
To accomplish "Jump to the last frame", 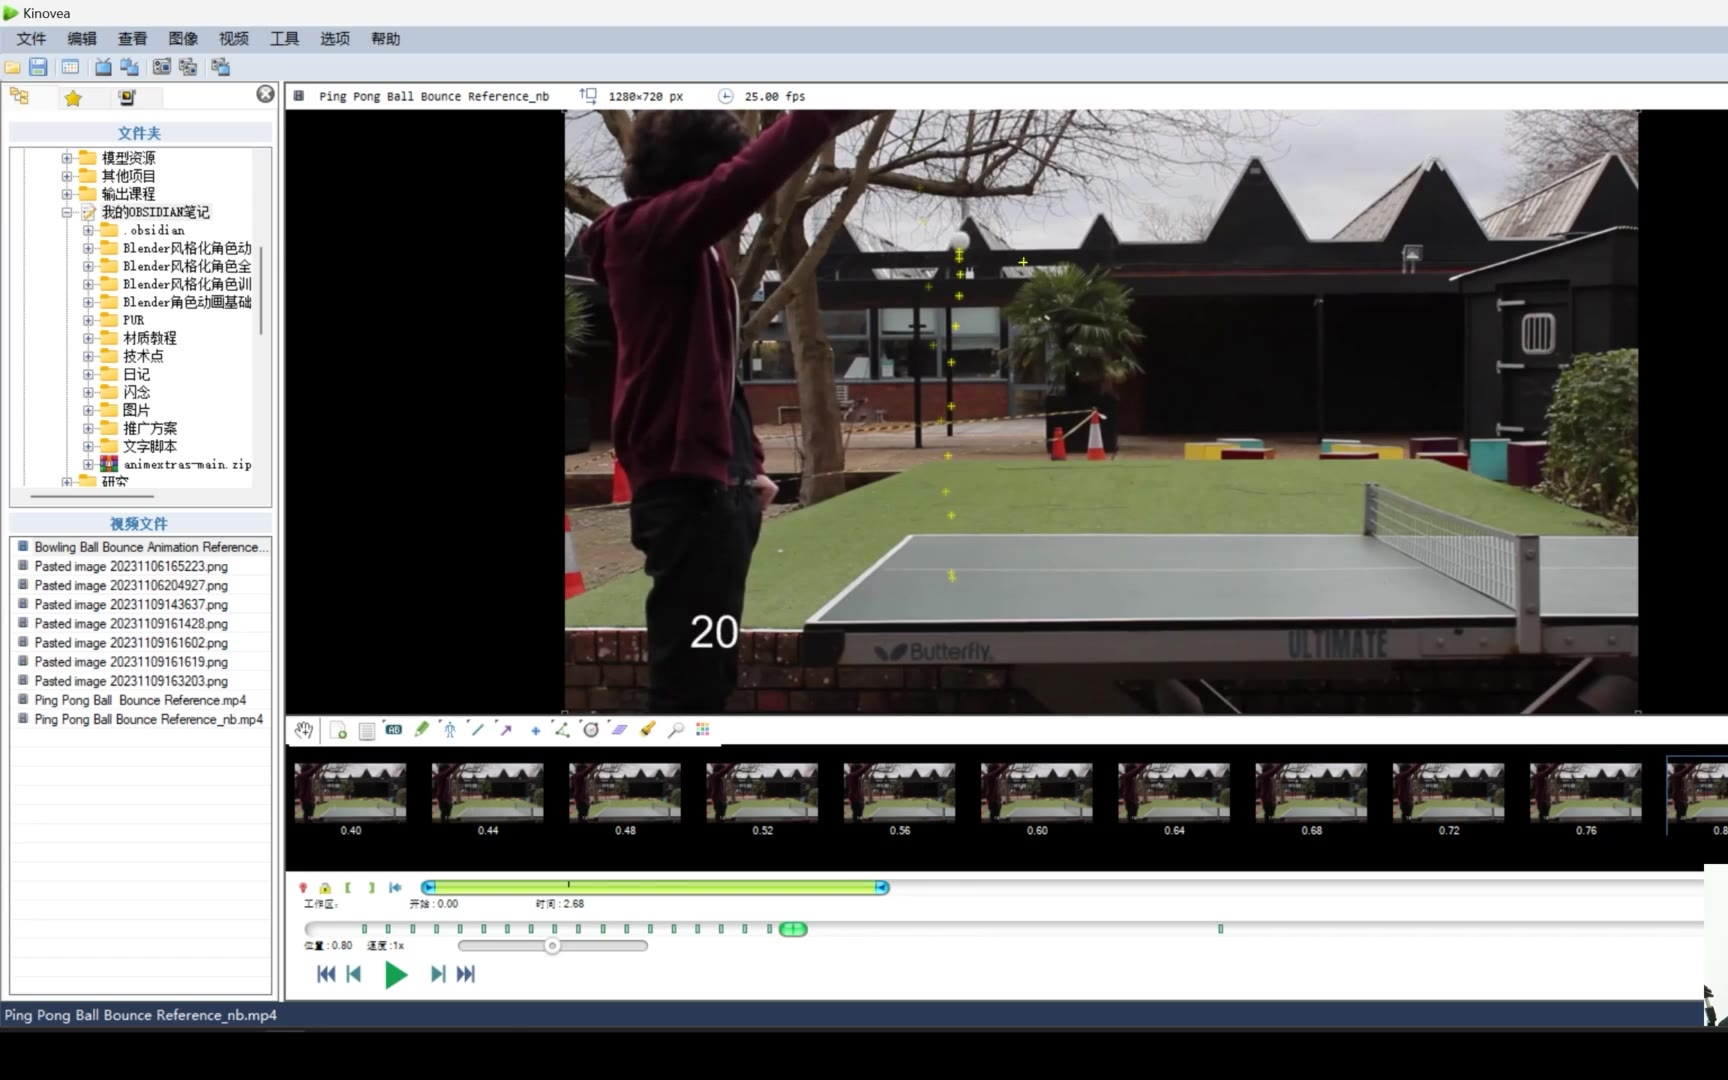I will click(466, 974).
